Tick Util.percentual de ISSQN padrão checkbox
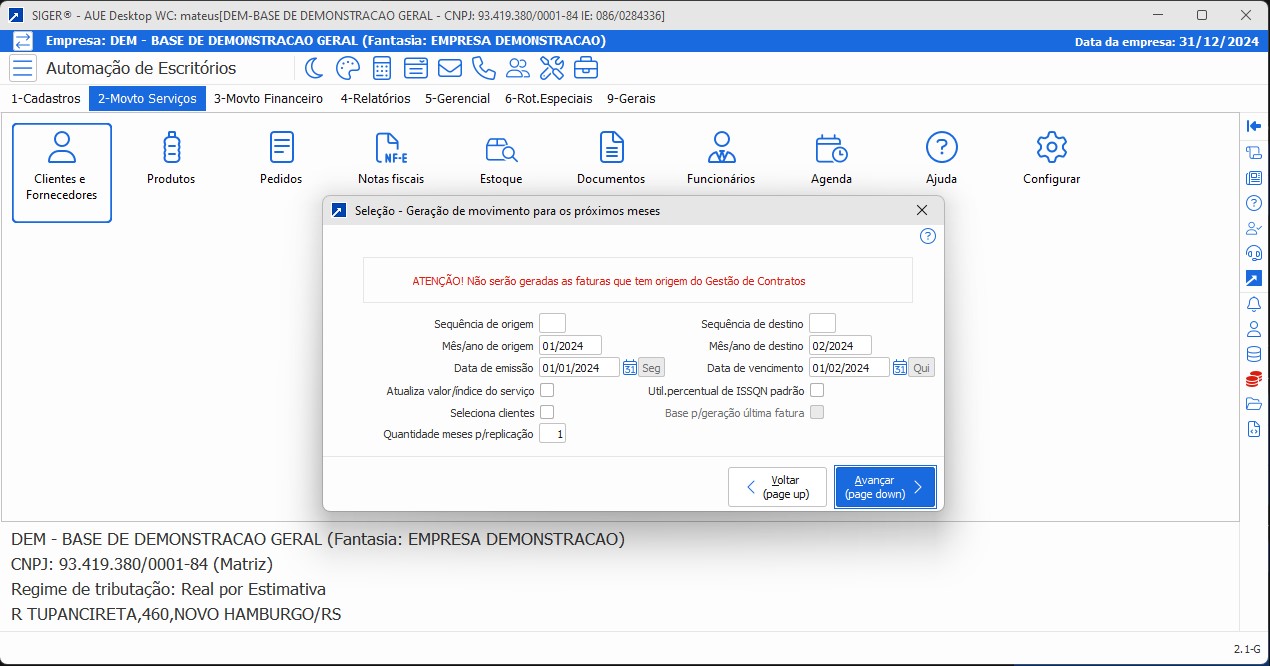Image resolution: width=1270 pixels, height=666 pixels. 817,390
